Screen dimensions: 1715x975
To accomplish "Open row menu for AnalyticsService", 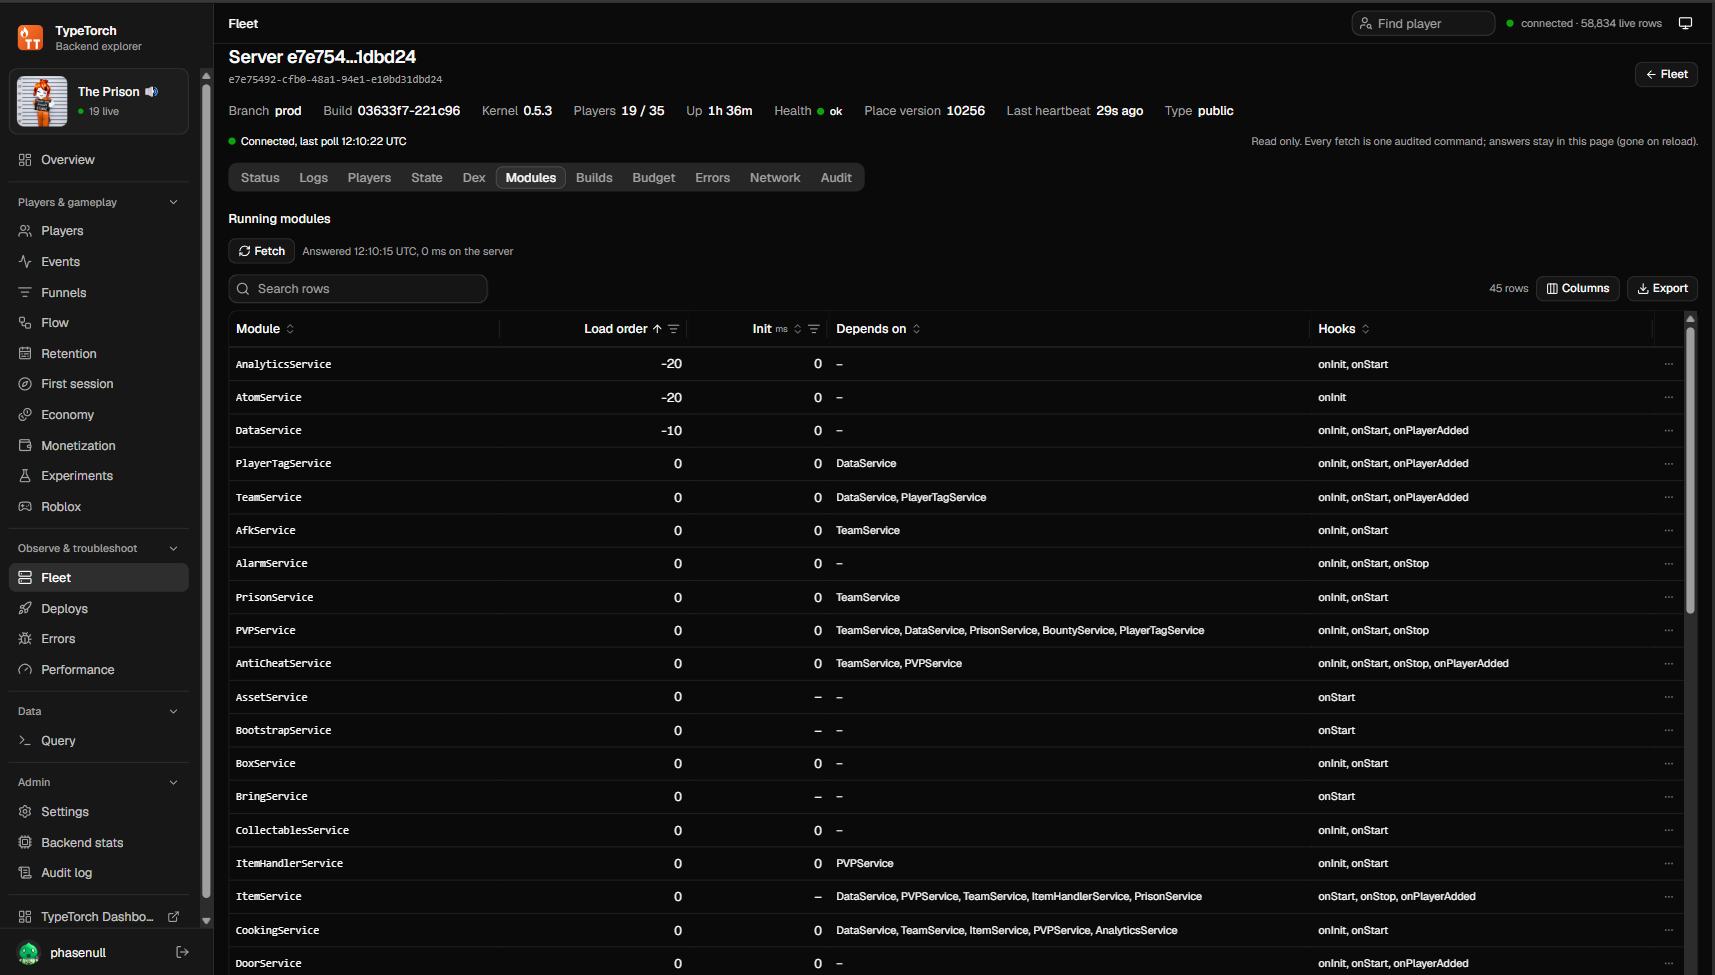I will [1668, 364].
